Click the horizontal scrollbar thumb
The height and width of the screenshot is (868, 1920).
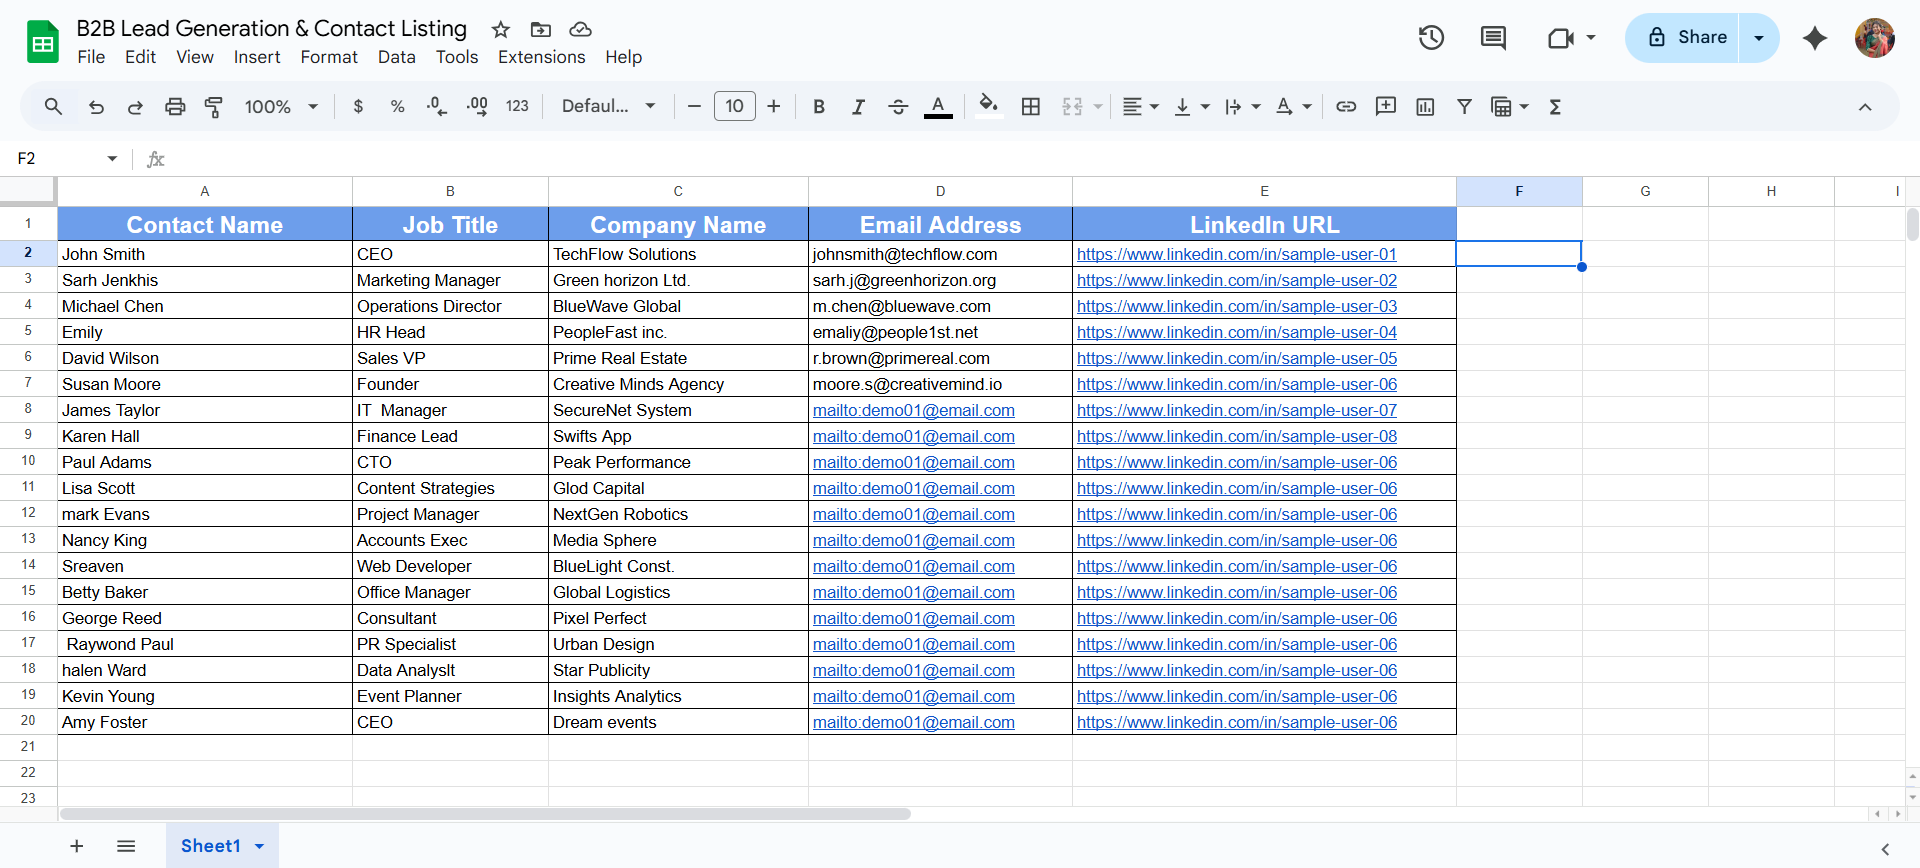click(485, 814)
